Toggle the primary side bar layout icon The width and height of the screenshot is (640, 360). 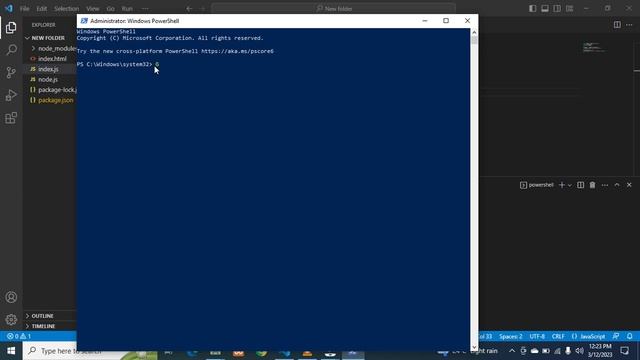[533, 9]
